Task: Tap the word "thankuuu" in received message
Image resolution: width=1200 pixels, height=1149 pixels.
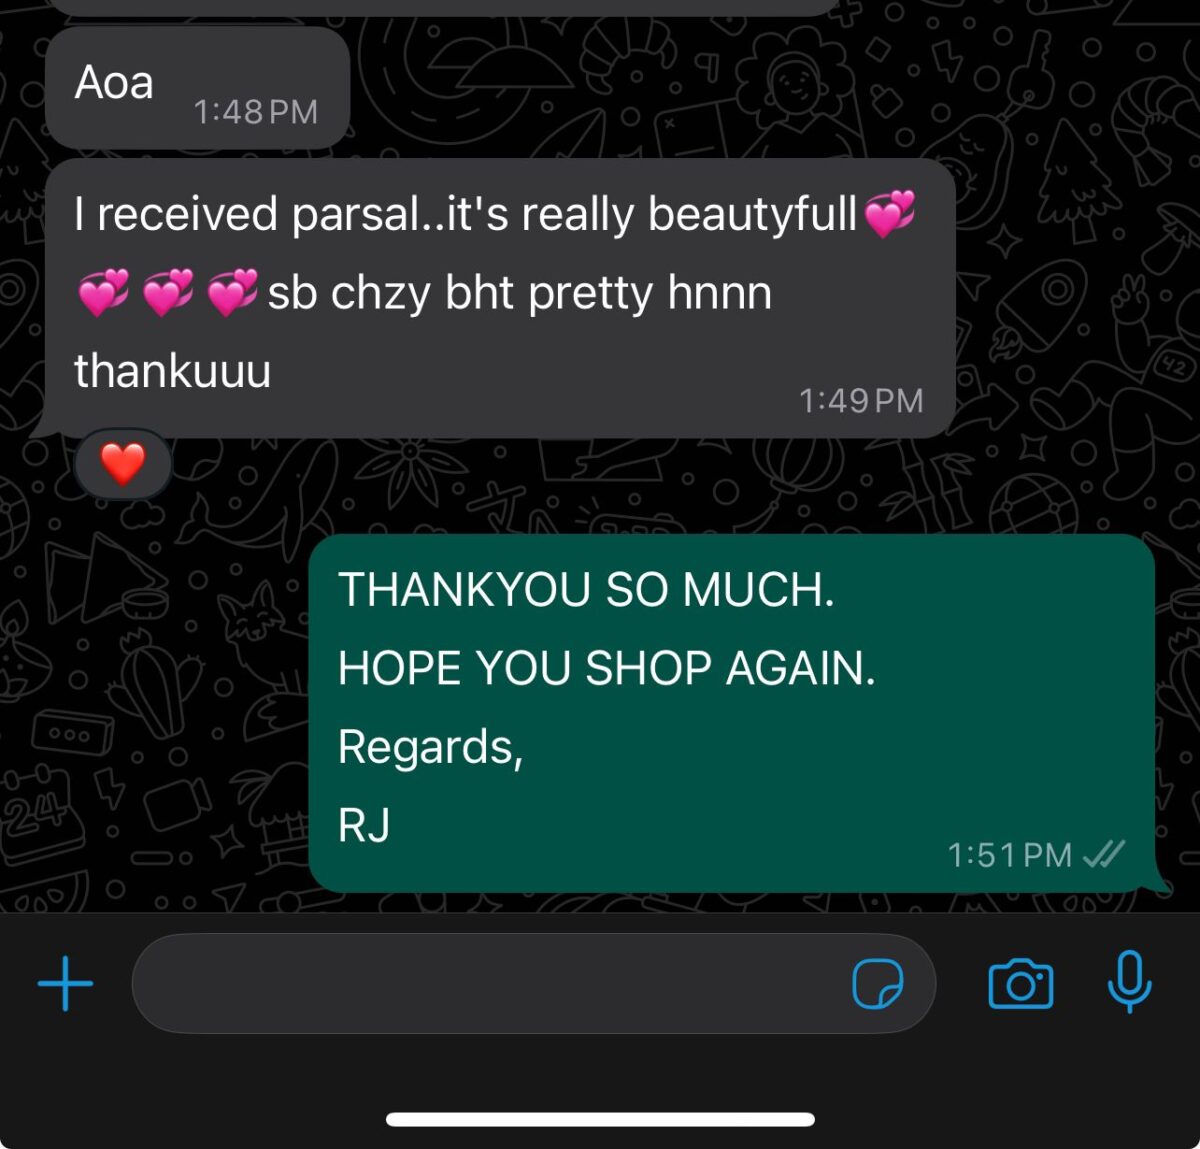Action: (x=173, y=370)
